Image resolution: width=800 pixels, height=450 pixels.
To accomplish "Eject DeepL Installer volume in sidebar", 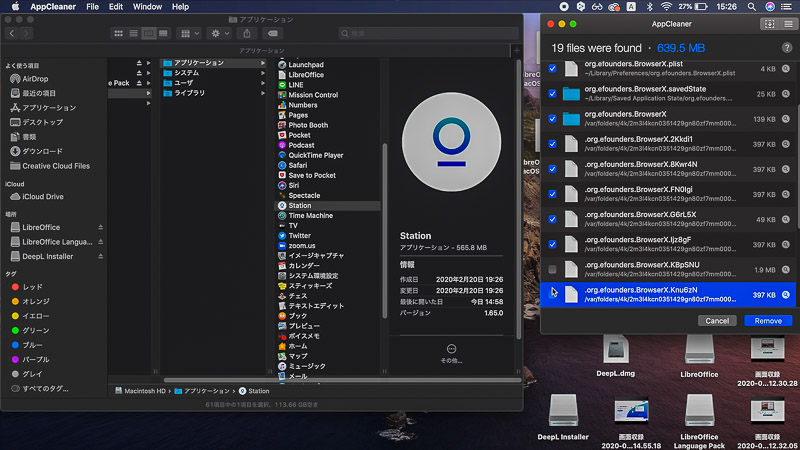I will (101, 256).
